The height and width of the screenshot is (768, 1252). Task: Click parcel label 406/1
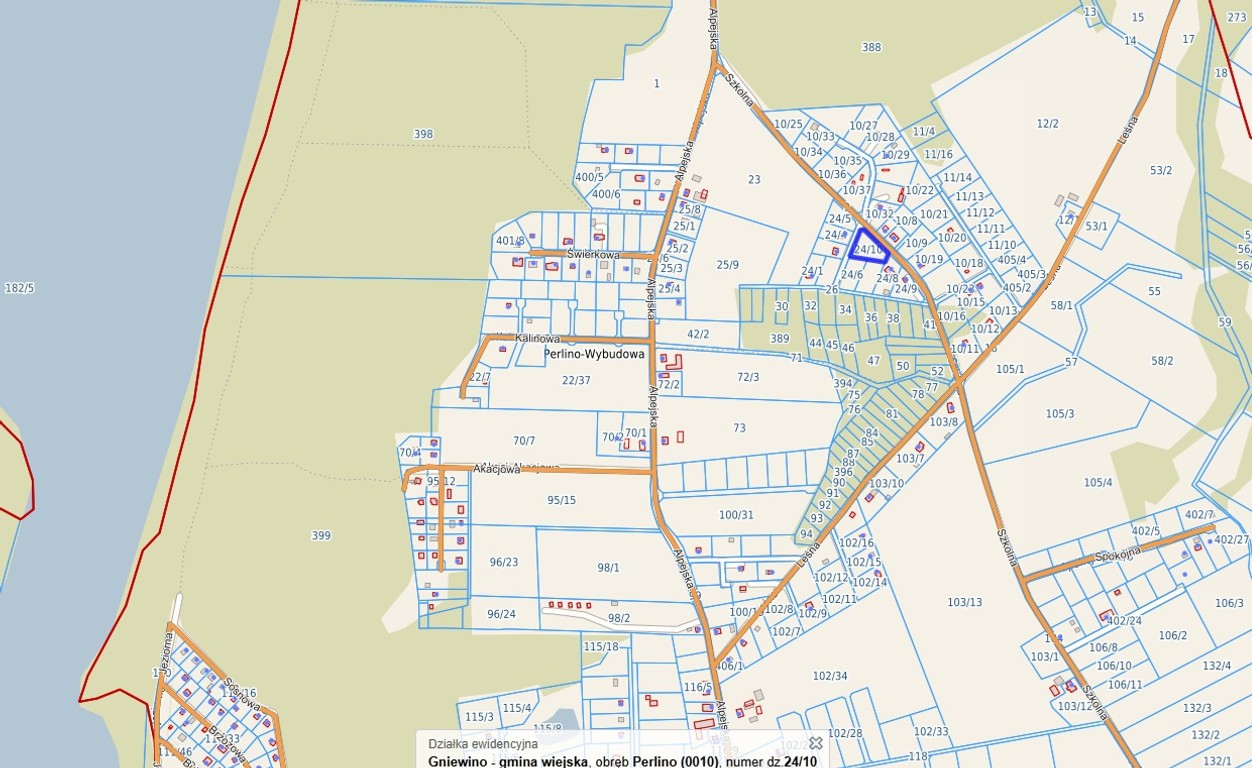click(x=728, y=666)
